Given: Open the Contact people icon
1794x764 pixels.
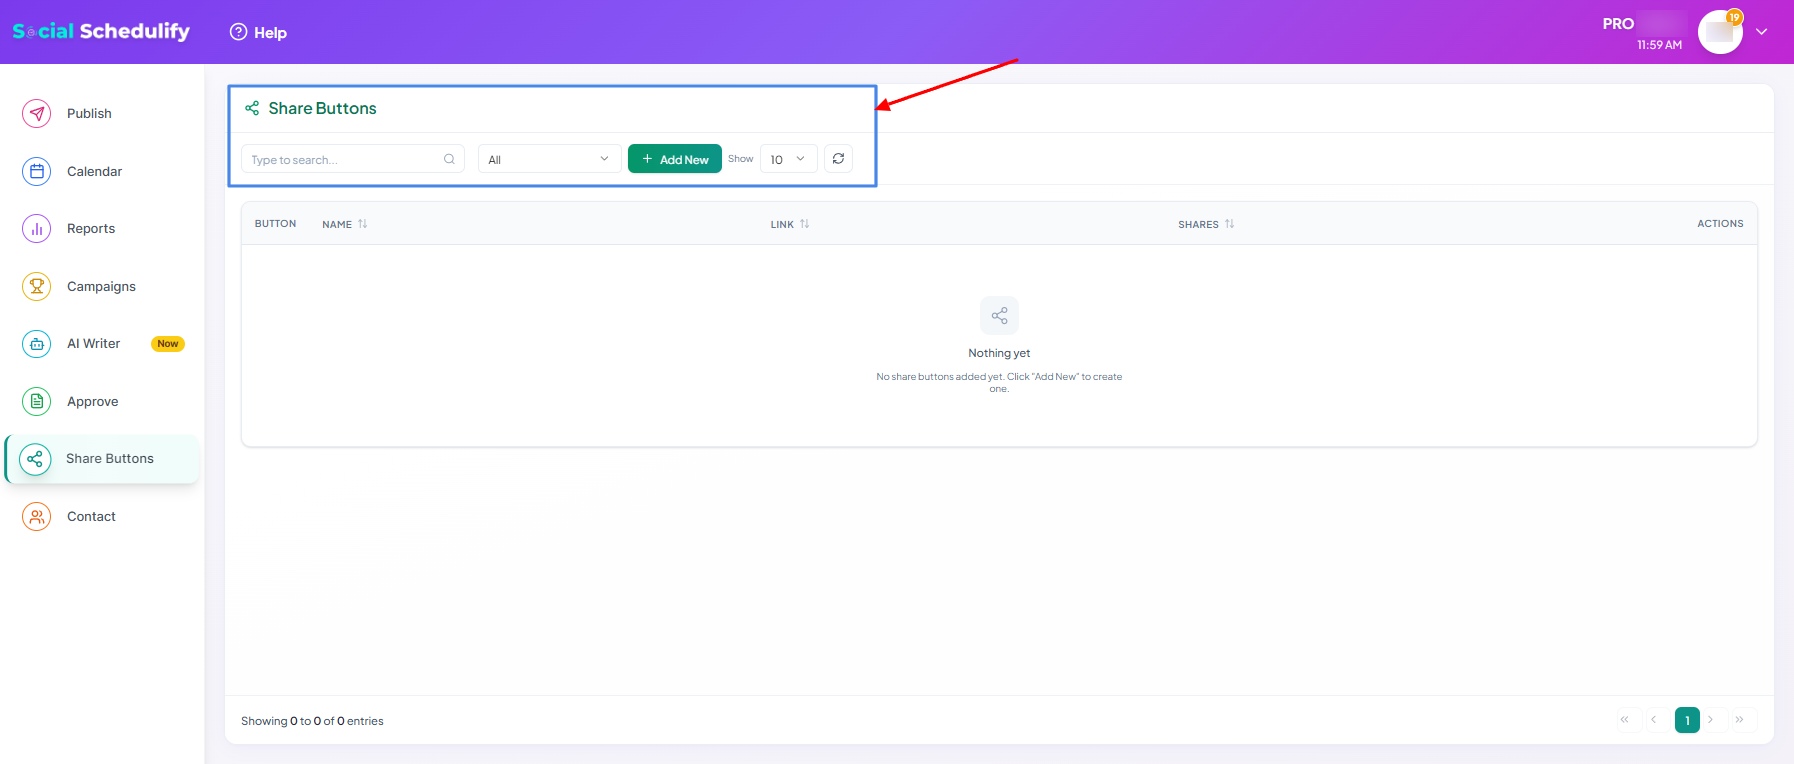Looking at the screenshot, I should pos(37,517).
